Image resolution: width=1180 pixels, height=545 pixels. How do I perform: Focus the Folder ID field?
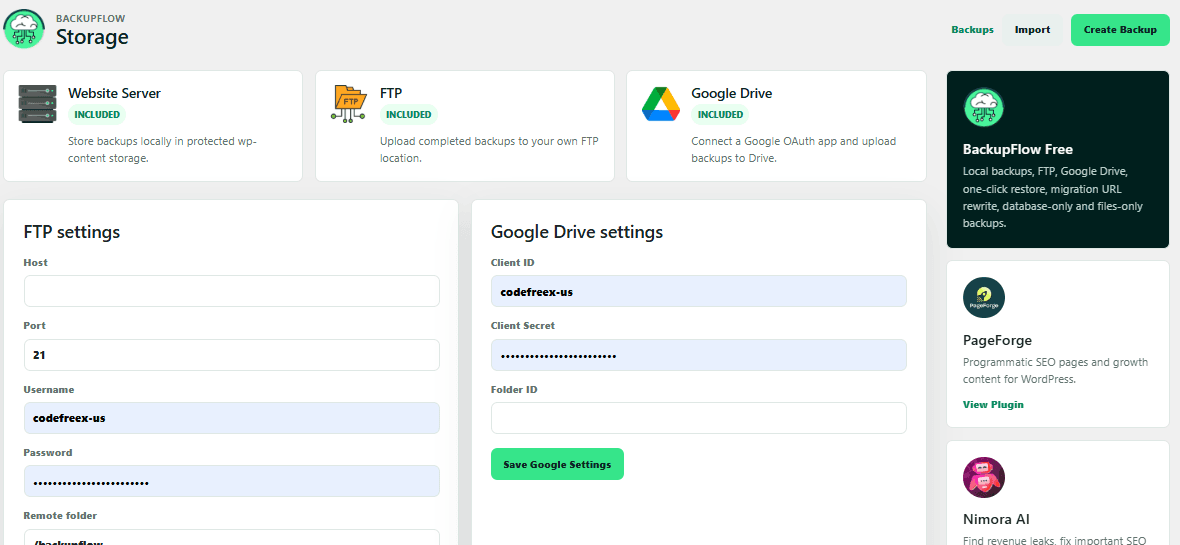click(x=699, y=418)
